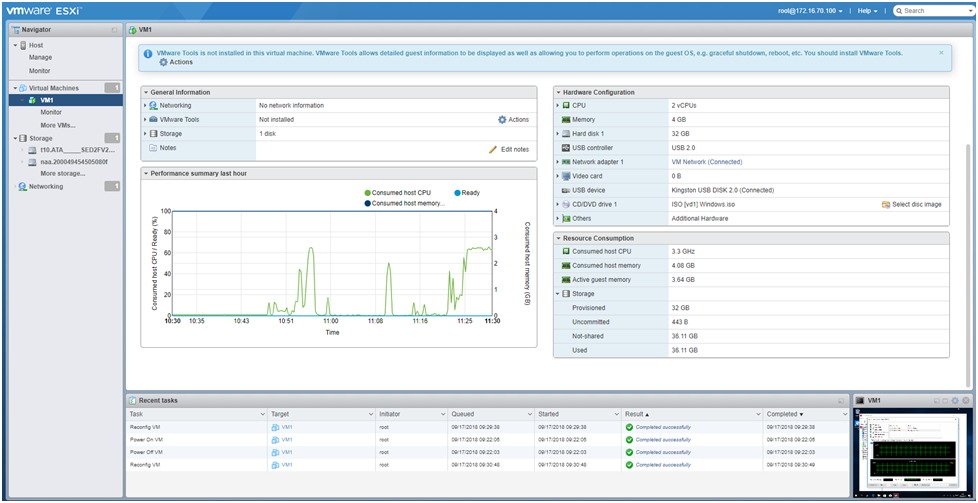
Task: Click Select disc image
Action: click(x=911, y=205)
